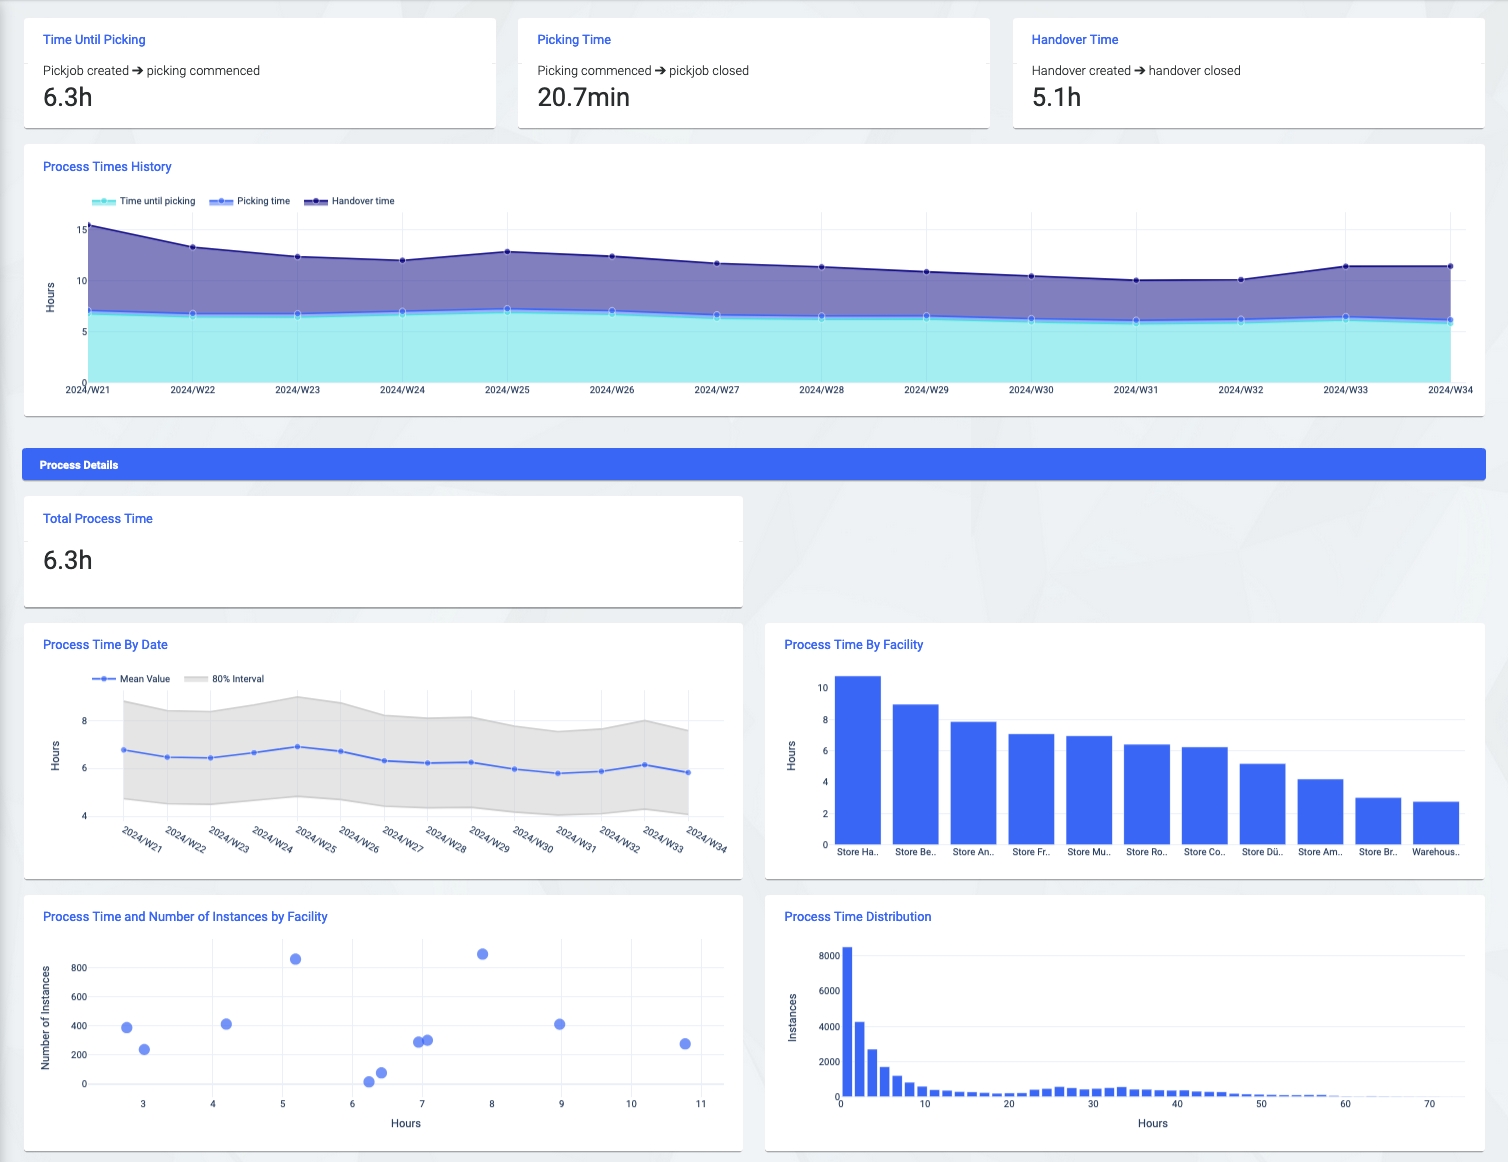Click the 'Total Process Time' heading
The image size is (1508, 1162).
pos(97,519)
